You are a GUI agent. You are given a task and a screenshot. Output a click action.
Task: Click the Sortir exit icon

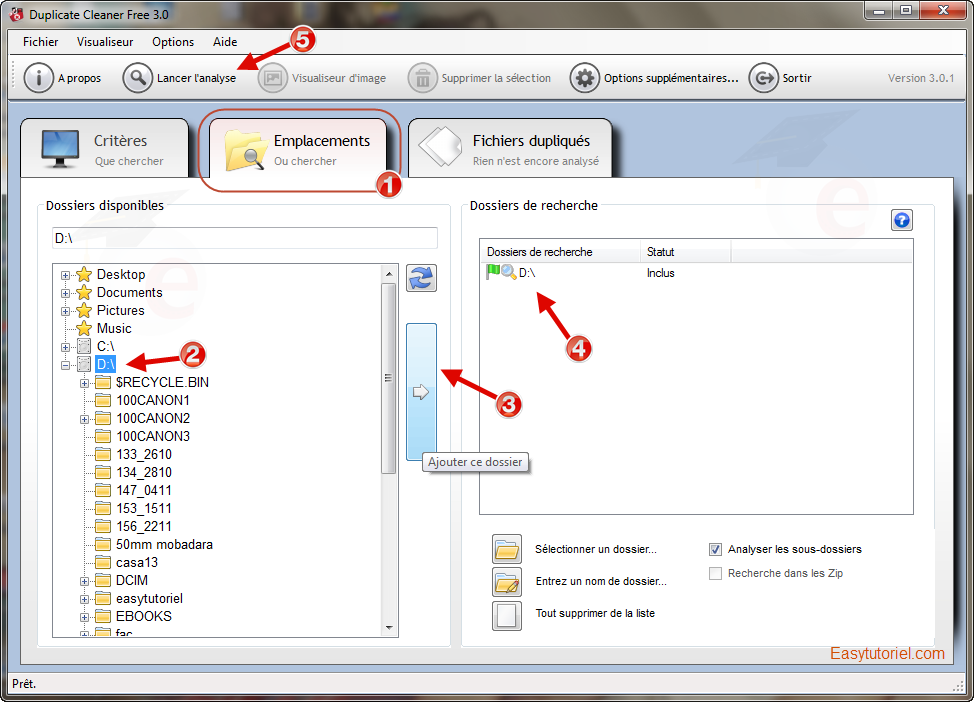click(x=763, y=78)
